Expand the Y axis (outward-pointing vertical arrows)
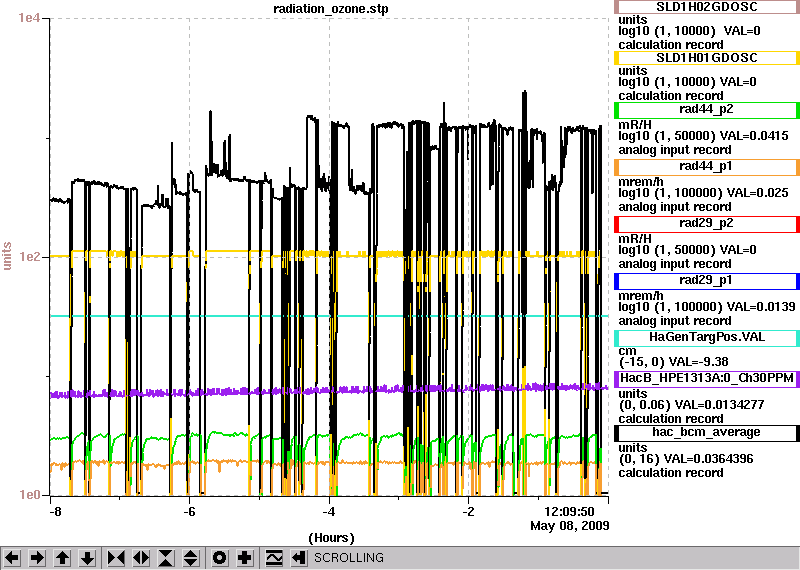This screenshot has height=570, width=800. [x=191, y=558]
